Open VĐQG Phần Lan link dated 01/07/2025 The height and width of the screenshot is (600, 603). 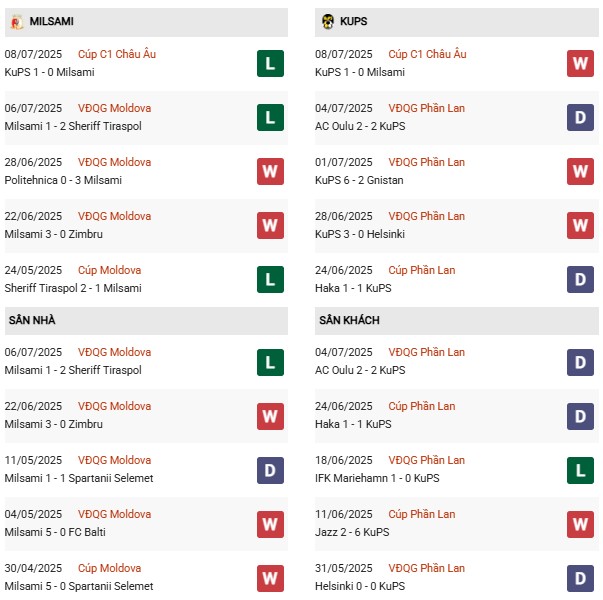427,162
